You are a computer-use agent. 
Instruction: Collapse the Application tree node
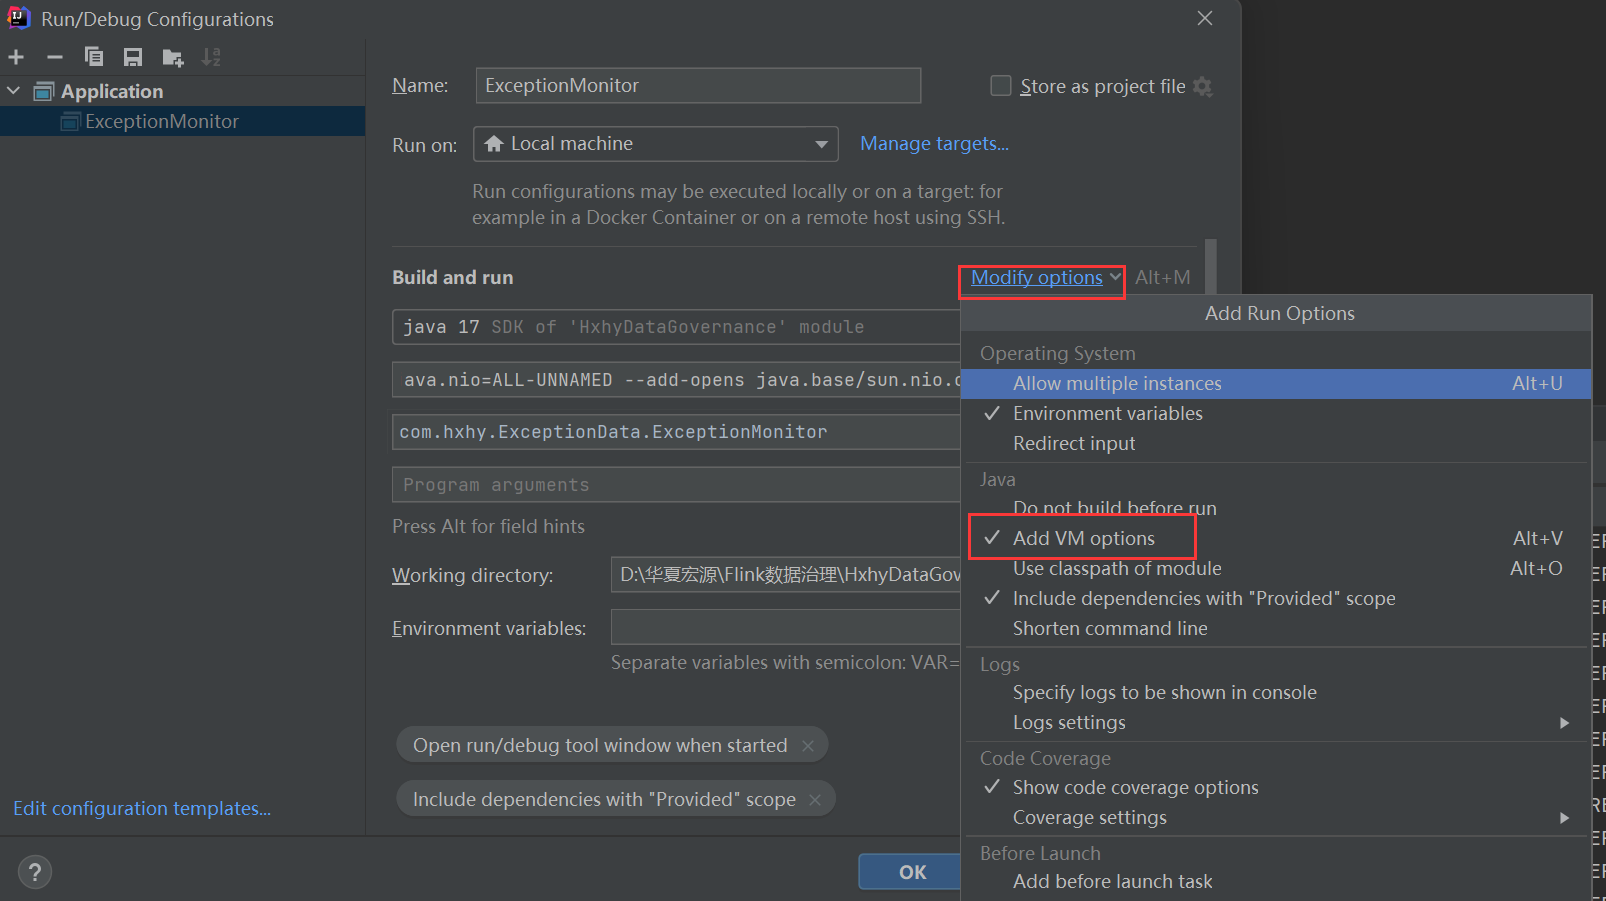point(13,90)
